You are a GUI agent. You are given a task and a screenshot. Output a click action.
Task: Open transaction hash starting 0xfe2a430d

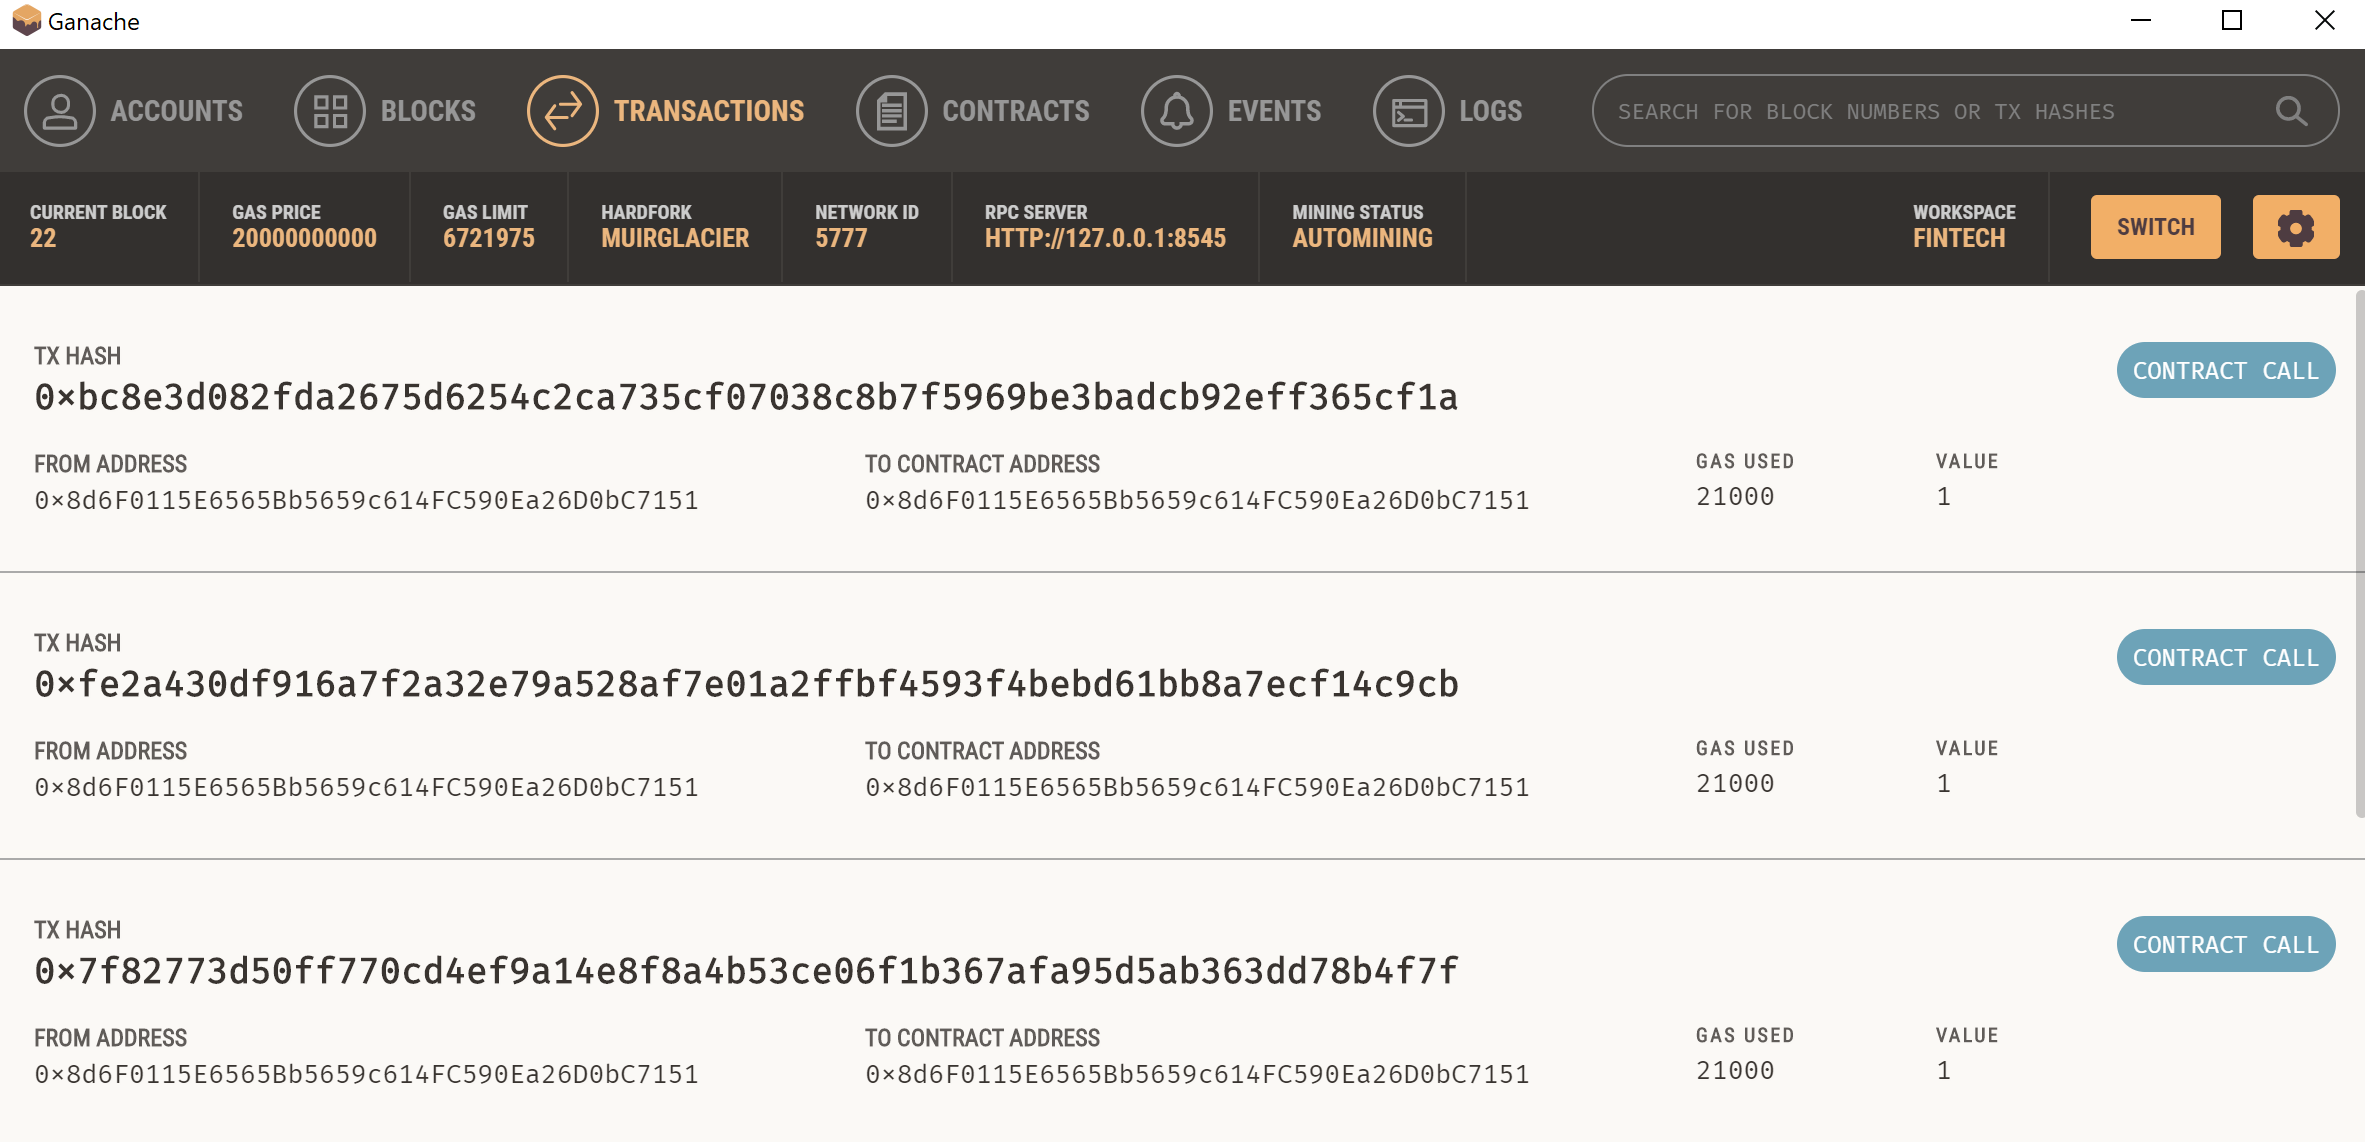(746, 685)
